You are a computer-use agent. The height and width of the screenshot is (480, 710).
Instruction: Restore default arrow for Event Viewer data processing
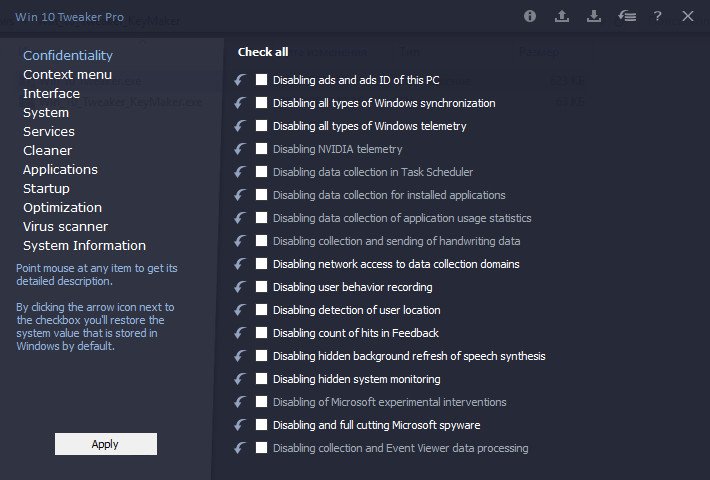pyautogui.click(x=240, y=448)
